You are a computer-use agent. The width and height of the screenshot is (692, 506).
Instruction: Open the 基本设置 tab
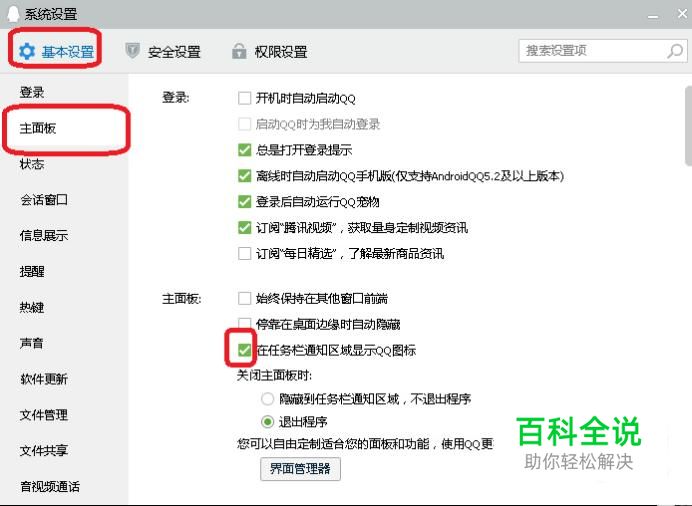[x=56, y=52]
